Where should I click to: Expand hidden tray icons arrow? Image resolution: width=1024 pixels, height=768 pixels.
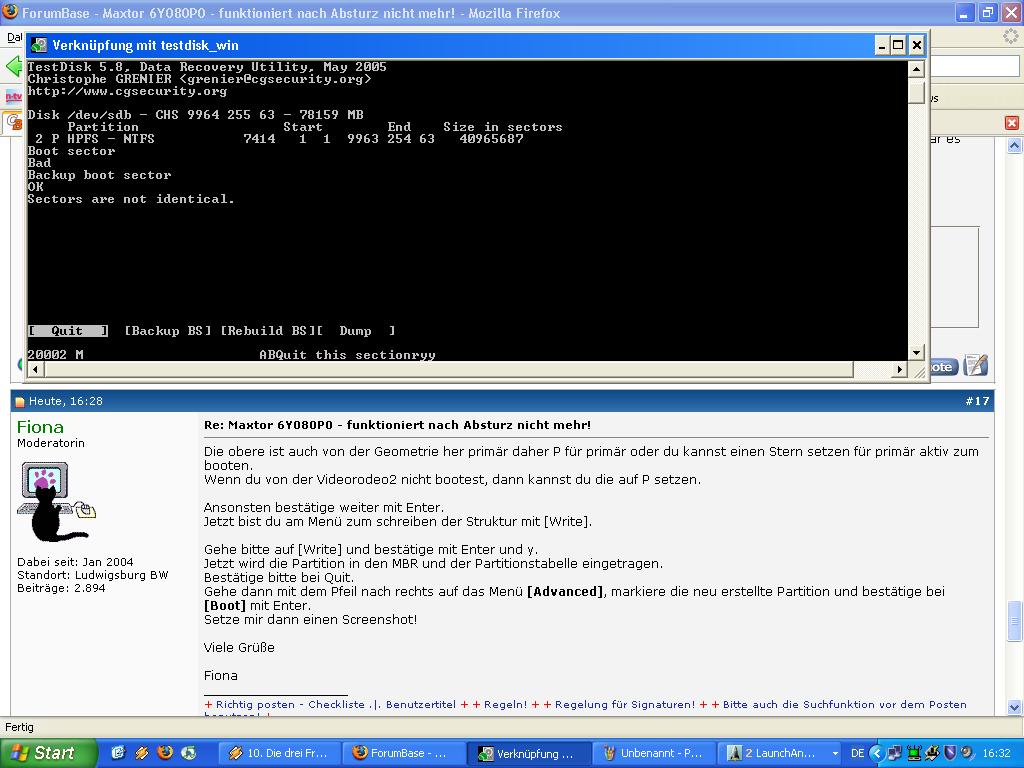click(876, 753)
